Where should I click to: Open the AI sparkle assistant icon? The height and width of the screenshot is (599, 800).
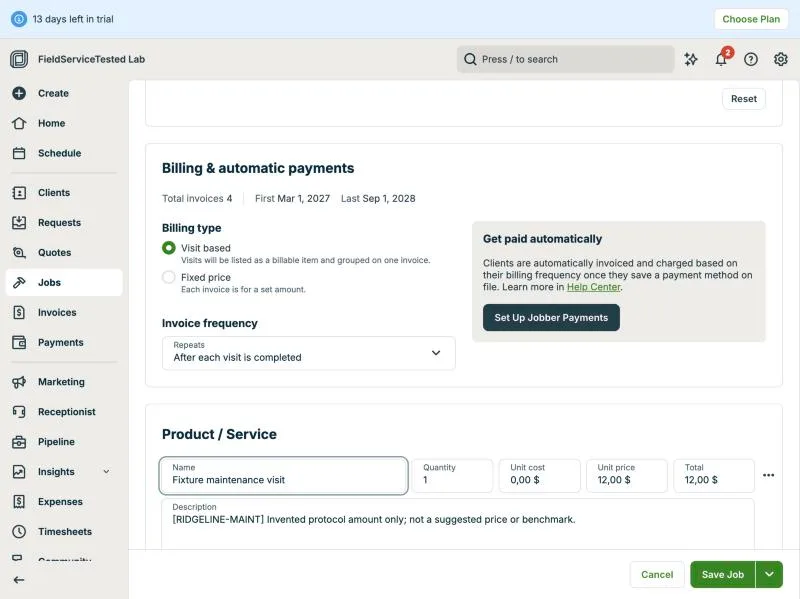(691, 59)
